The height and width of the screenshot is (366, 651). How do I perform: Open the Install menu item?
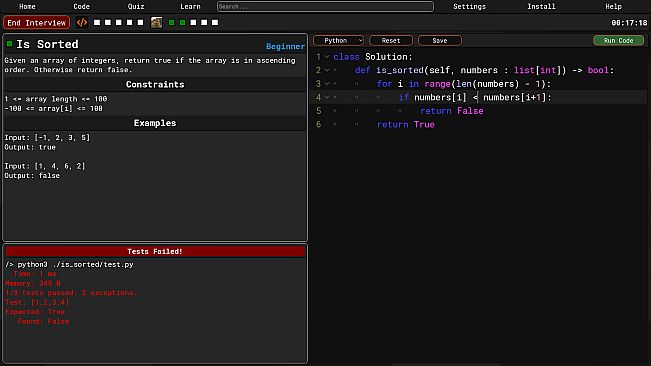tap(541, 7)
